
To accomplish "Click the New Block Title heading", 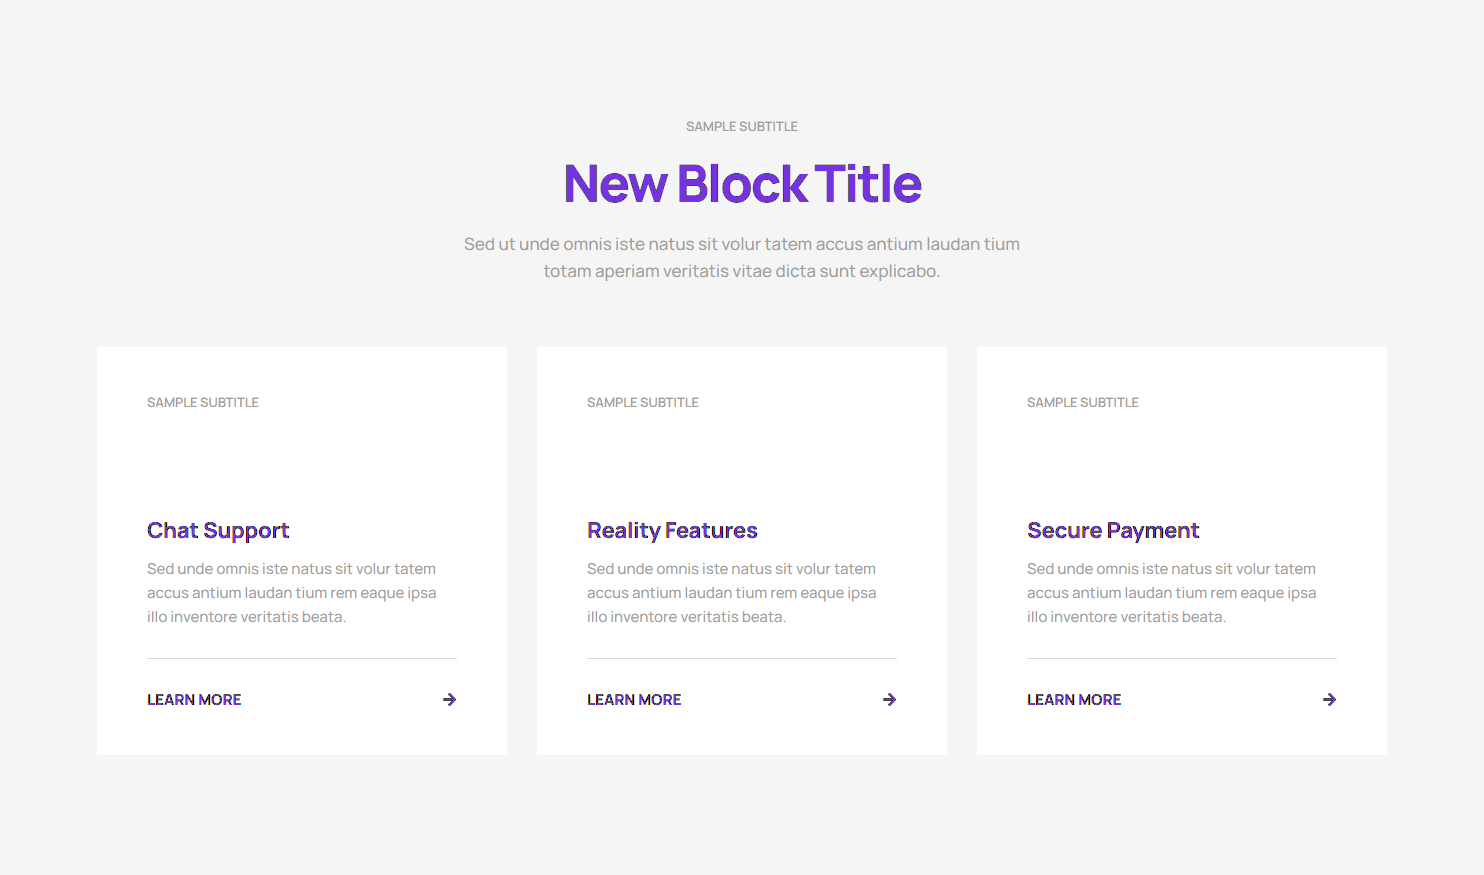I will [742, 184].
